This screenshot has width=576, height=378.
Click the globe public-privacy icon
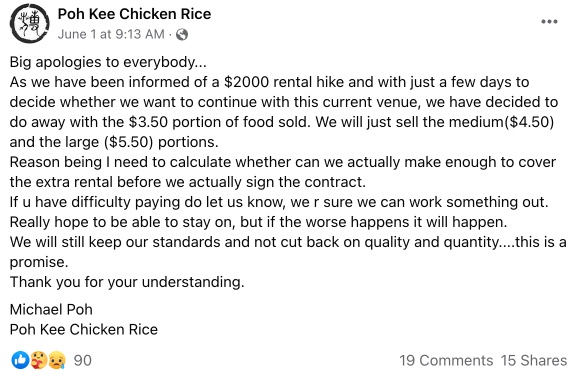182,35
